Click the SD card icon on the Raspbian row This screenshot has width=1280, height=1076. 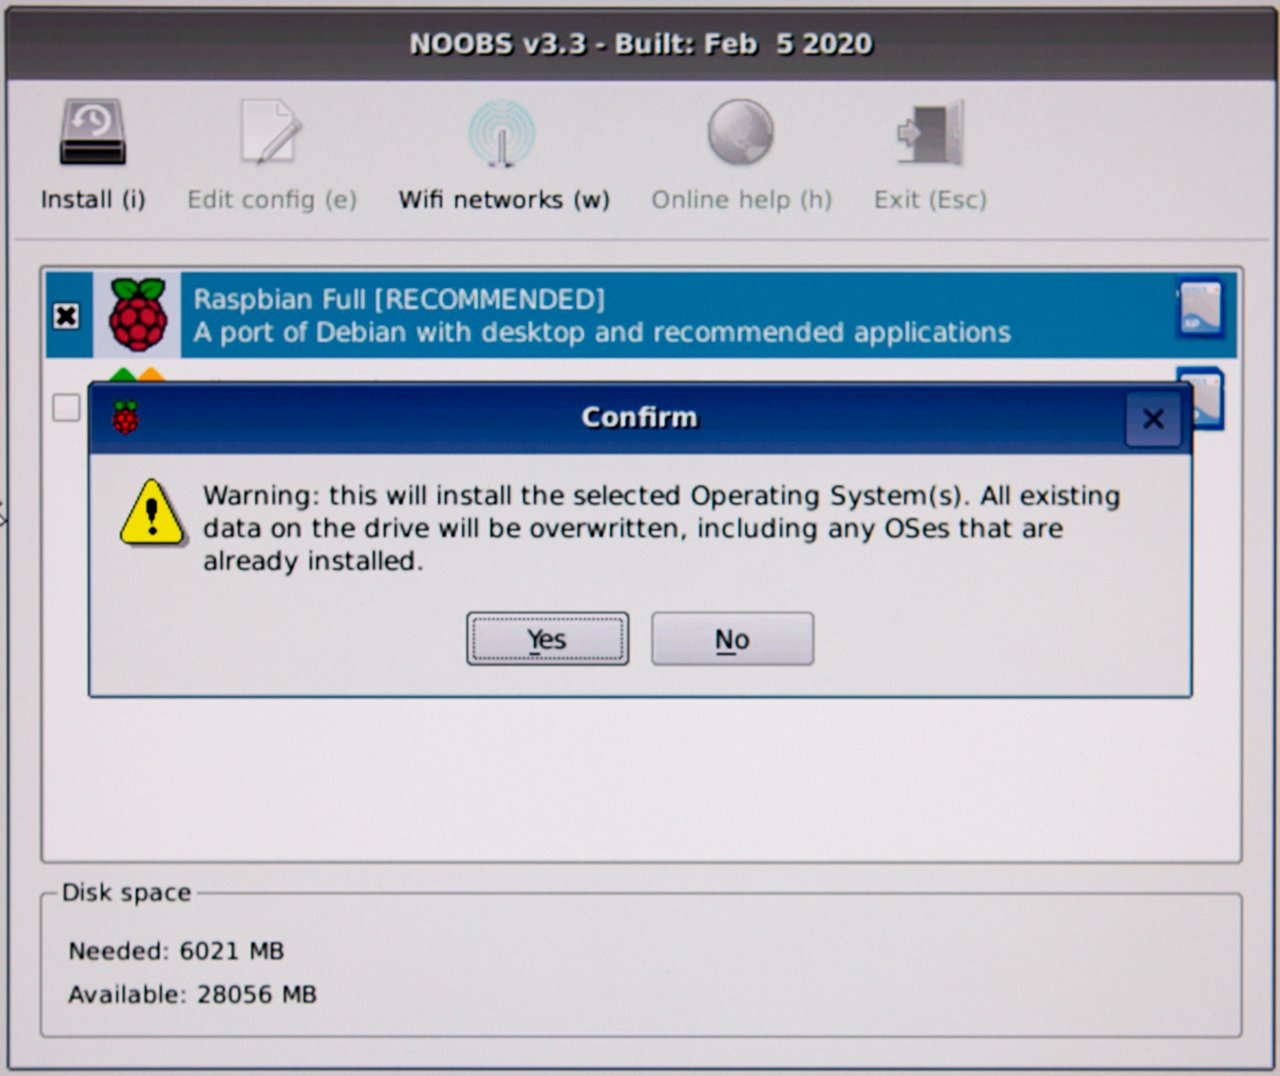pyautogui.click(x=1199, y=307)
